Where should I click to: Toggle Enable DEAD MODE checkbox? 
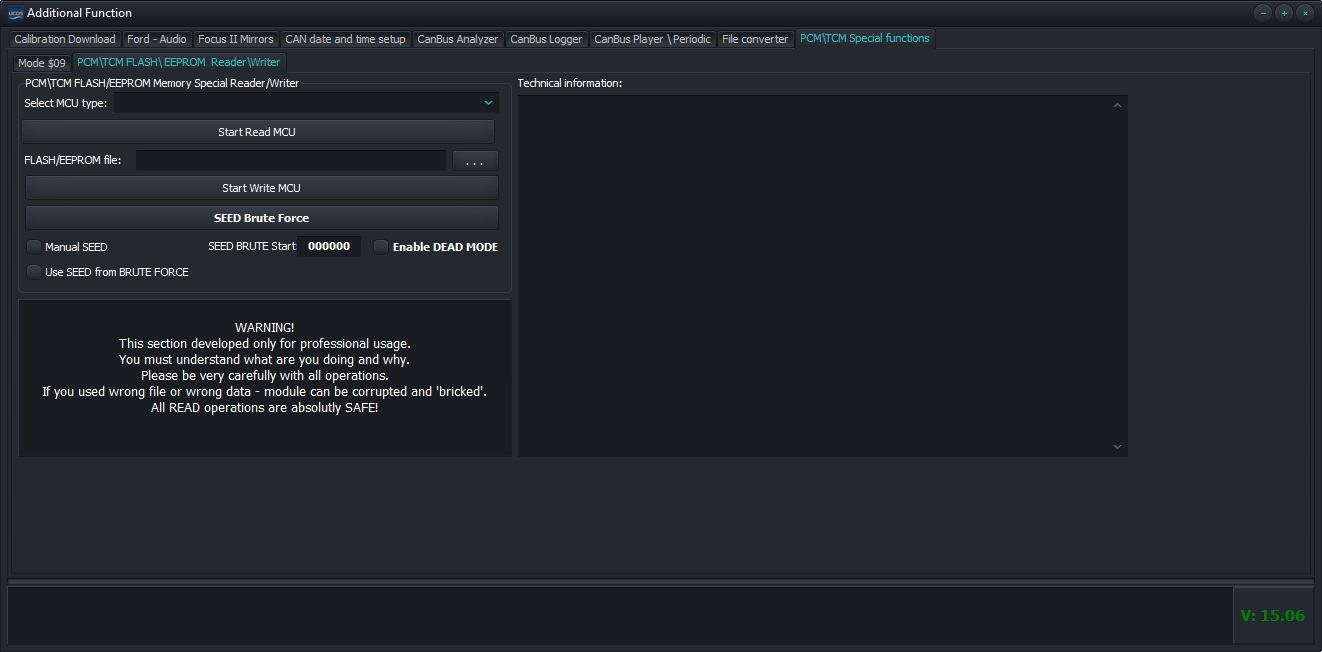click(x=381, y=247)
